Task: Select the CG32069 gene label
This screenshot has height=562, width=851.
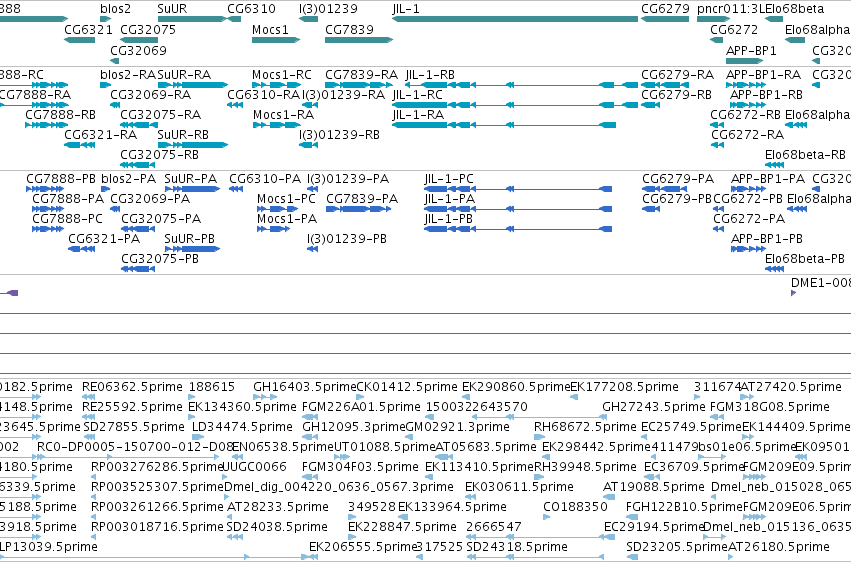Action: coord(138,50)
